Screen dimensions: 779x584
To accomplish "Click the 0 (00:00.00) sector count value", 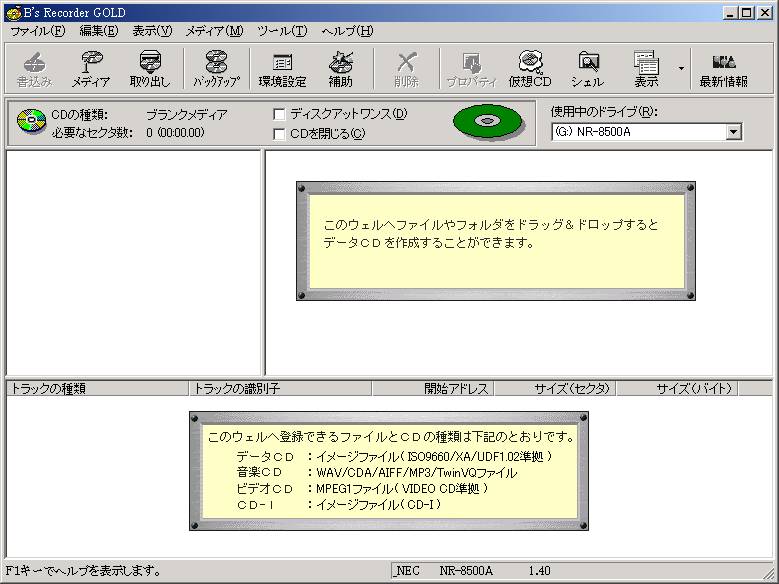I will click(175, 133).
